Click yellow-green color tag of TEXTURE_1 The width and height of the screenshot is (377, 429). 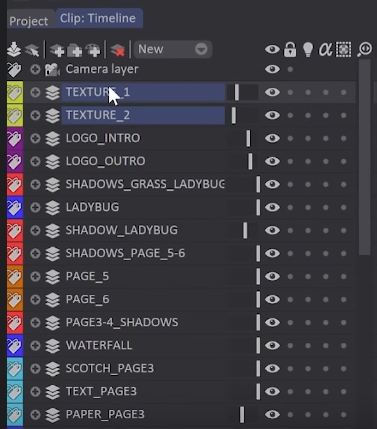[x=15, y=92]
